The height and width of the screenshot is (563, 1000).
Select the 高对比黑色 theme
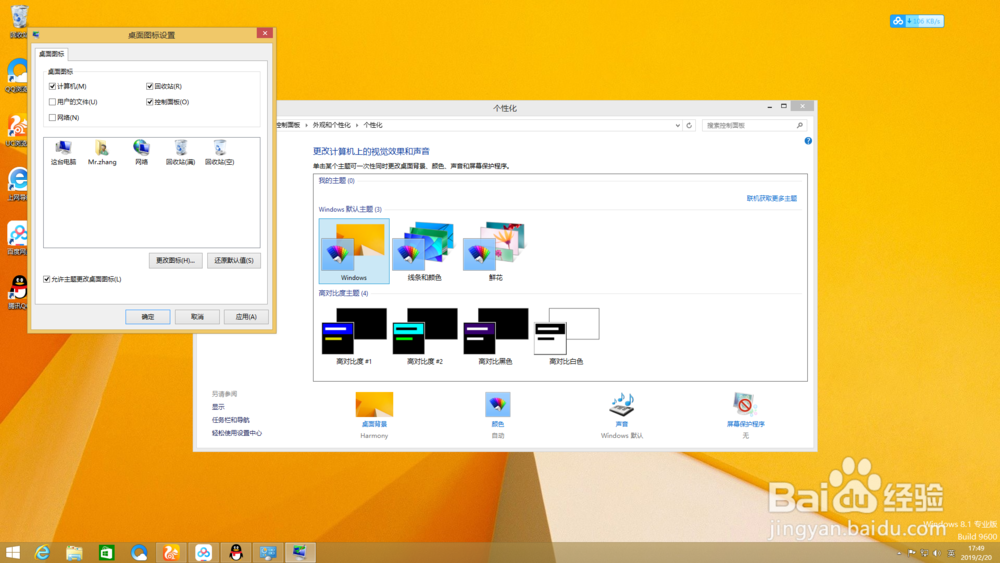coord(496,337)
